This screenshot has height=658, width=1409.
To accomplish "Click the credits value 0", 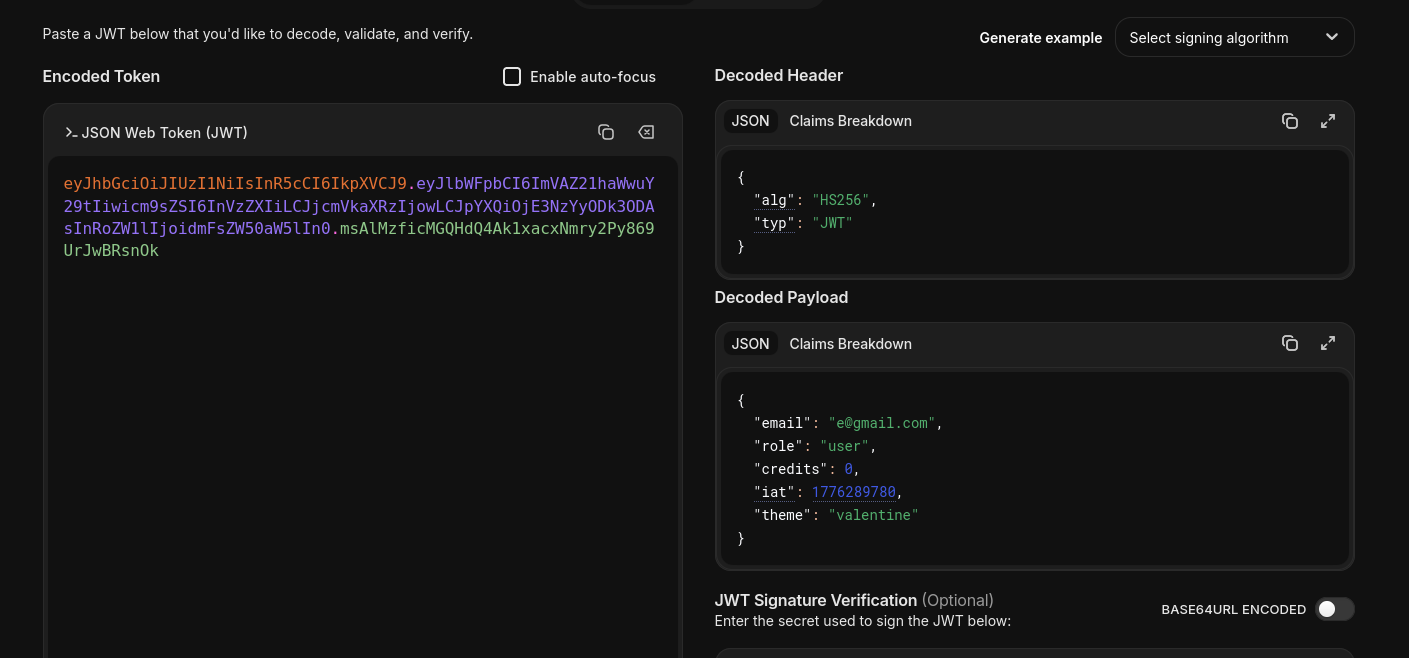I will (x=849, y=469).
